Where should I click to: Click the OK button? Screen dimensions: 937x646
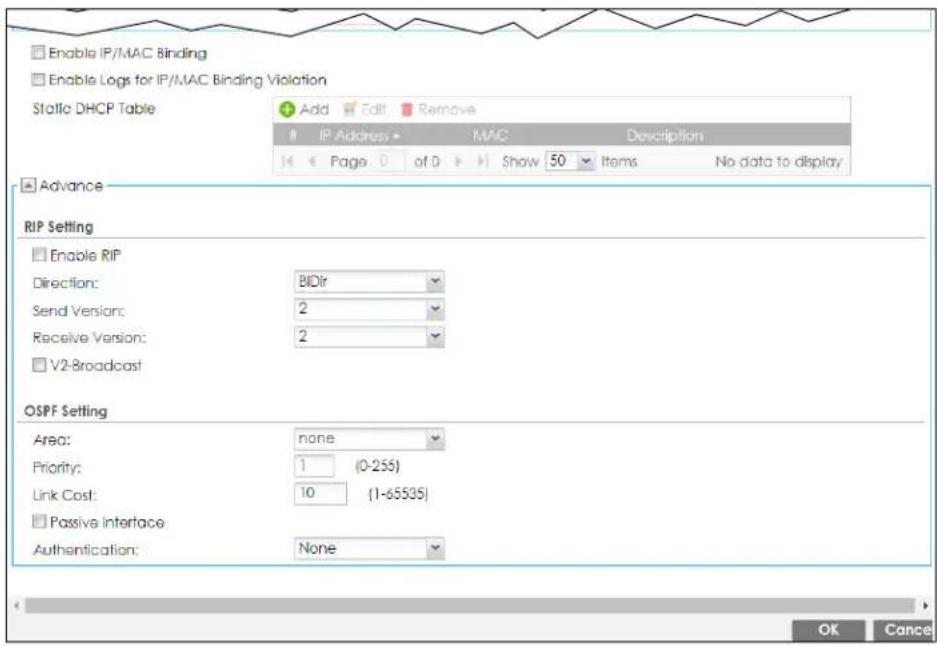click(828, 630)
